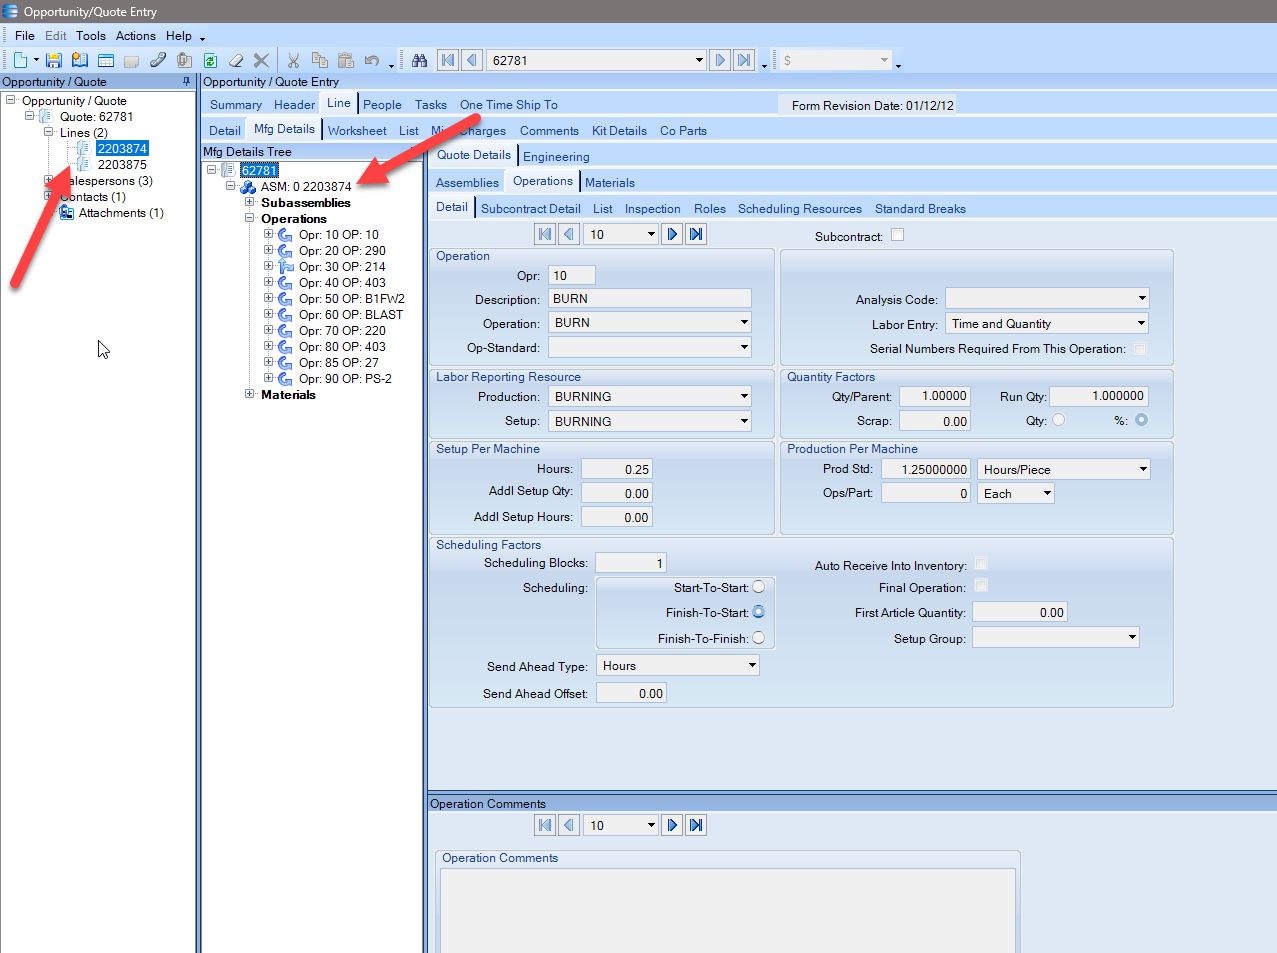This screenshot has height=953, width=1277.
Task: Select Opr: 50 OP: B1FW2 in tree
Action: tap(352, 299)
